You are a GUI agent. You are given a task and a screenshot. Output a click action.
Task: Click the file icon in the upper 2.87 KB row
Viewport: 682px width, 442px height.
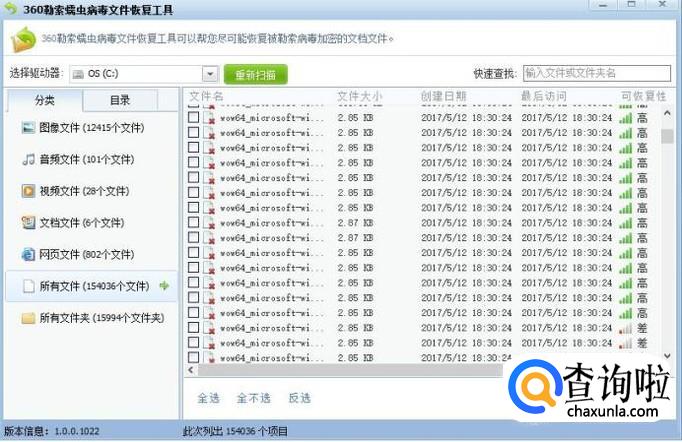tap(210, 223)
